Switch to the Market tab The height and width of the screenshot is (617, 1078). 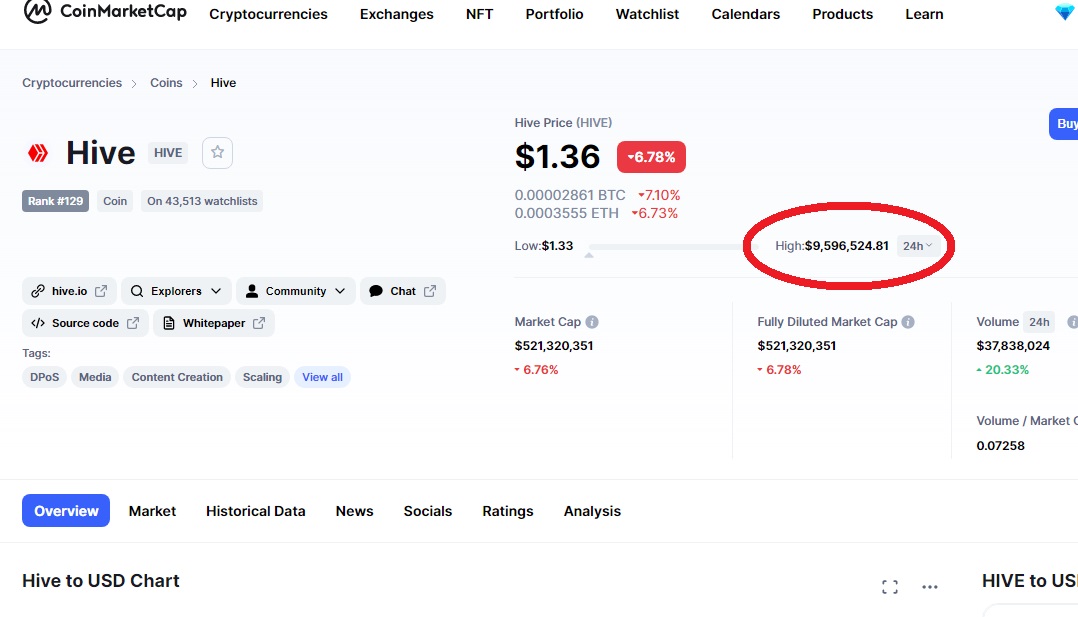click(x=152, y=511)
